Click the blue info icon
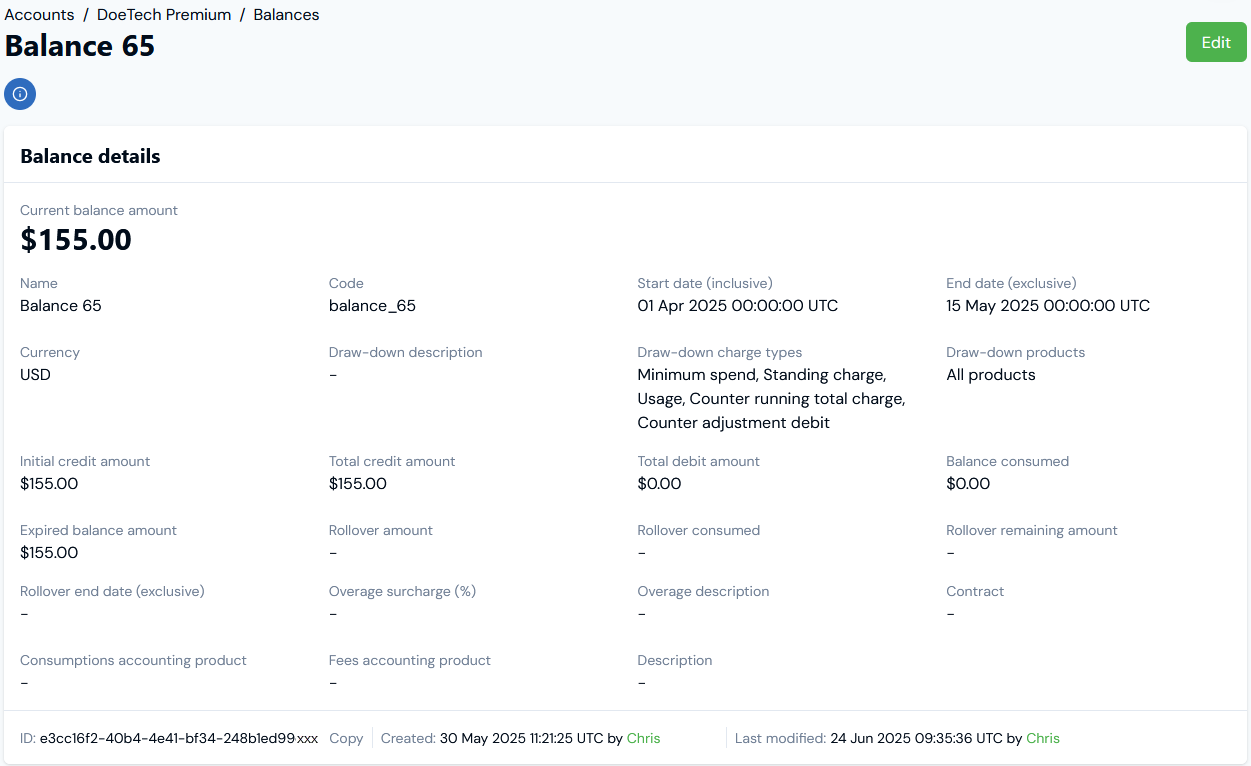Screen dimensions: 1251x766 tap(20, 94)
